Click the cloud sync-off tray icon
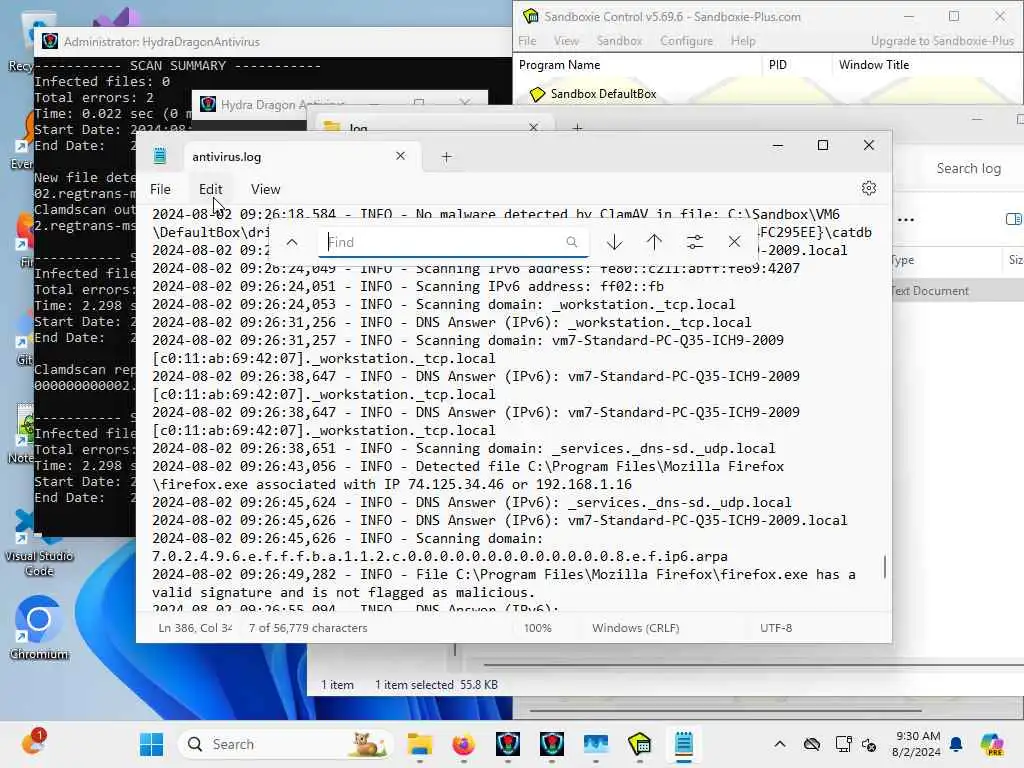Screen dimensions: 1024x768 click(x=812, y=744)
